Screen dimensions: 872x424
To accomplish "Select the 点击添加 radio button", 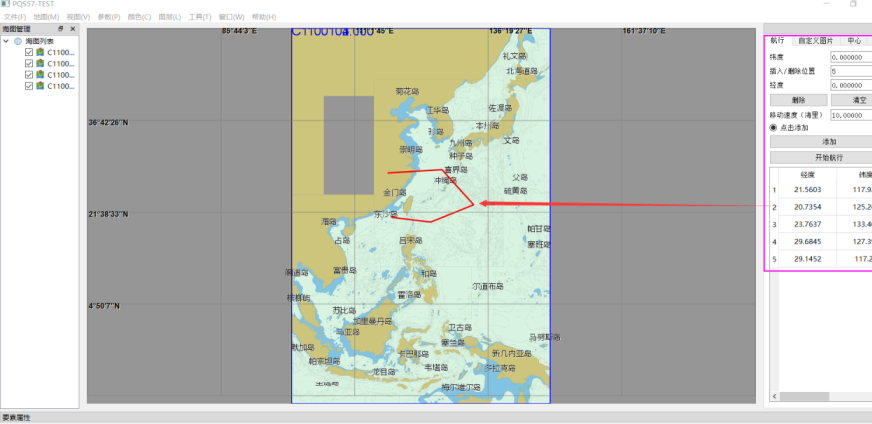I will click(773, 128).
